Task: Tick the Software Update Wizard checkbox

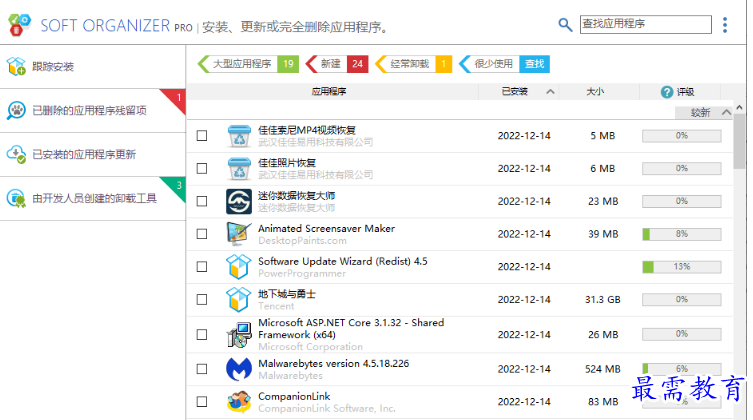Action: coord(202,266)
